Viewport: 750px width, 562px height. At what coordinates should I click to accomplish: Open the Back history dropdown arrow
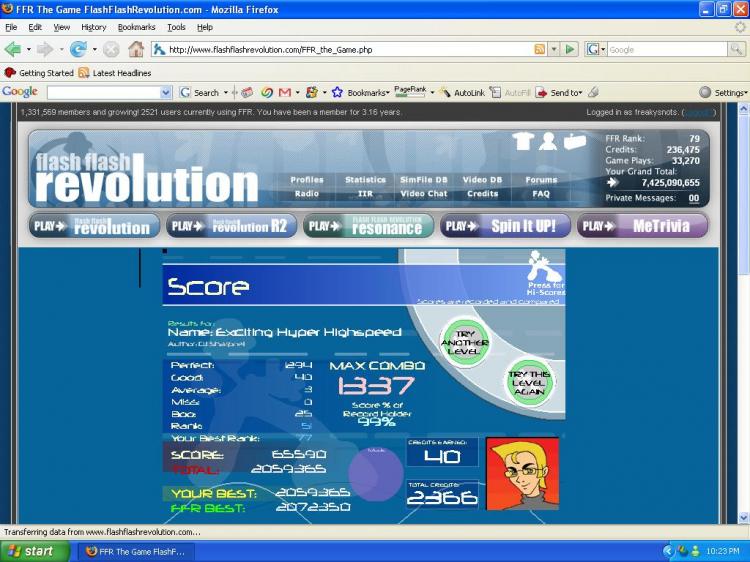28,49
